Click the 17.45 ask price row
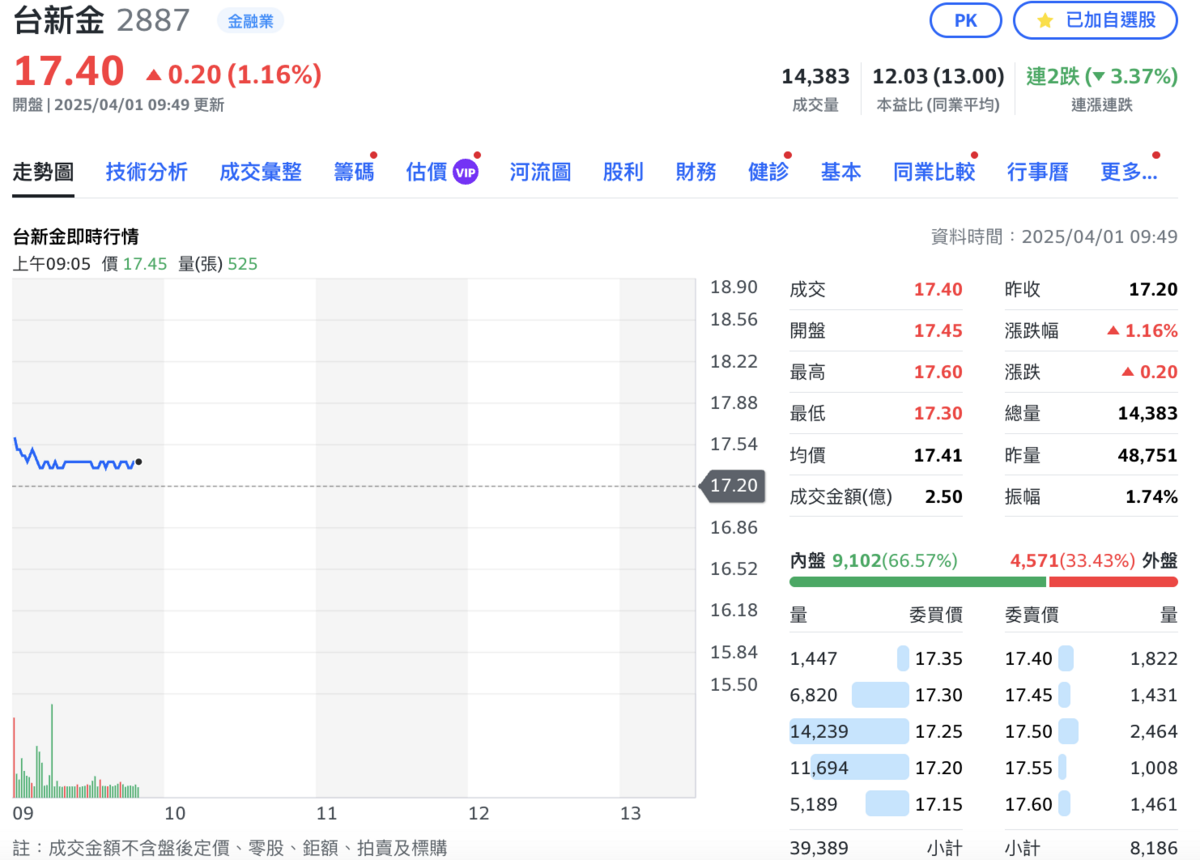Screen dimensions: 1200x860 coord(1091,695)
